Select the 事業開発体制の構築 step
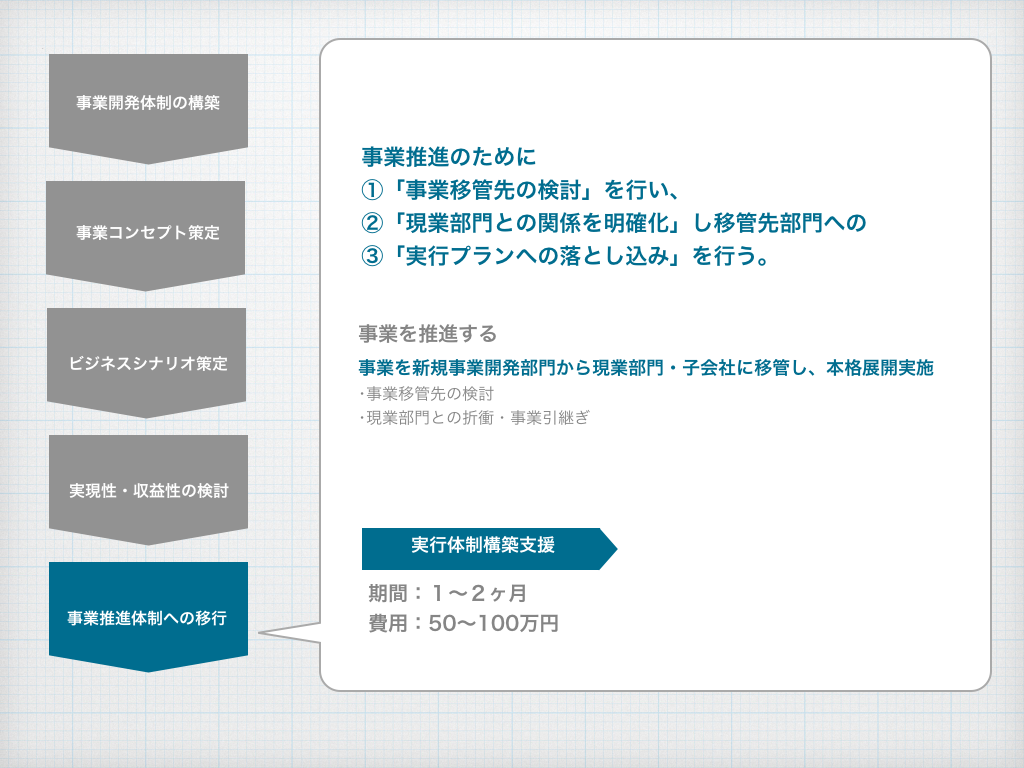Screen dimensions: 1024x768 click(148, 108)
